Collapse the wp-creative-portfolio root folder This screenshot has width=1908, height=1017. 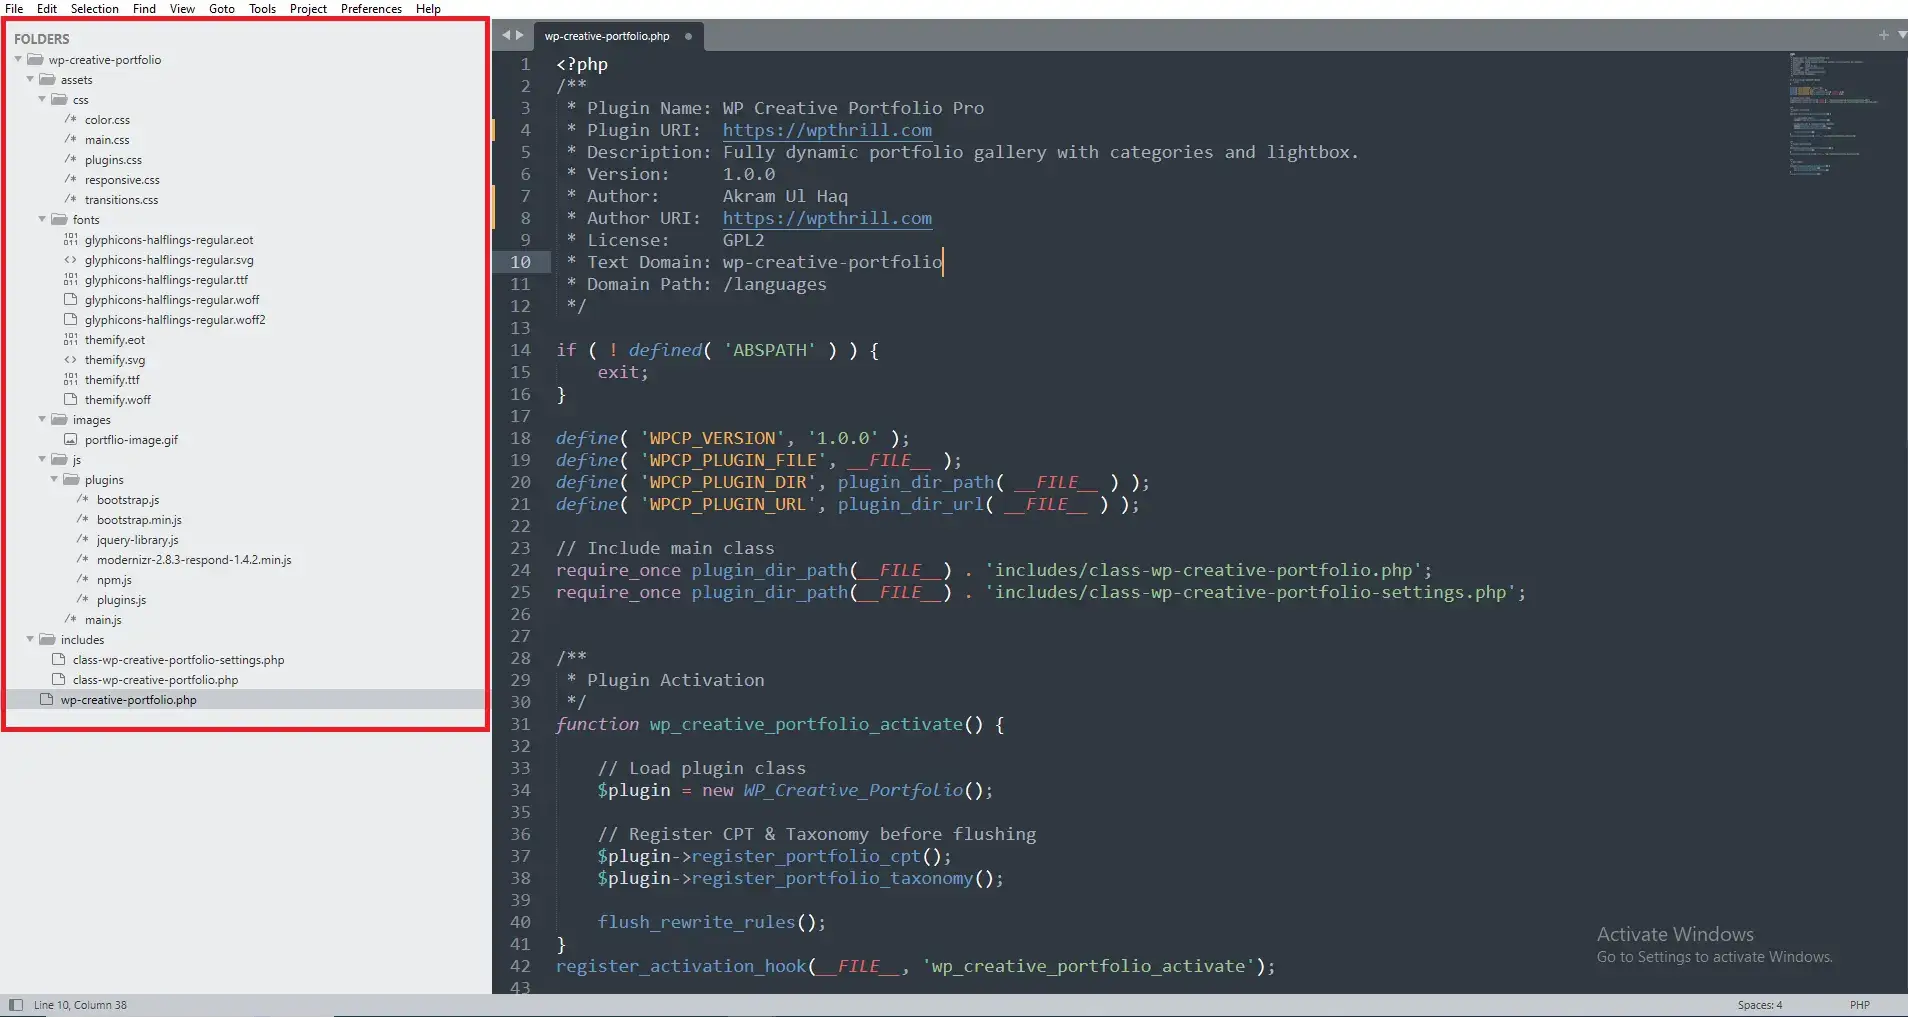[x=17, y=59]
